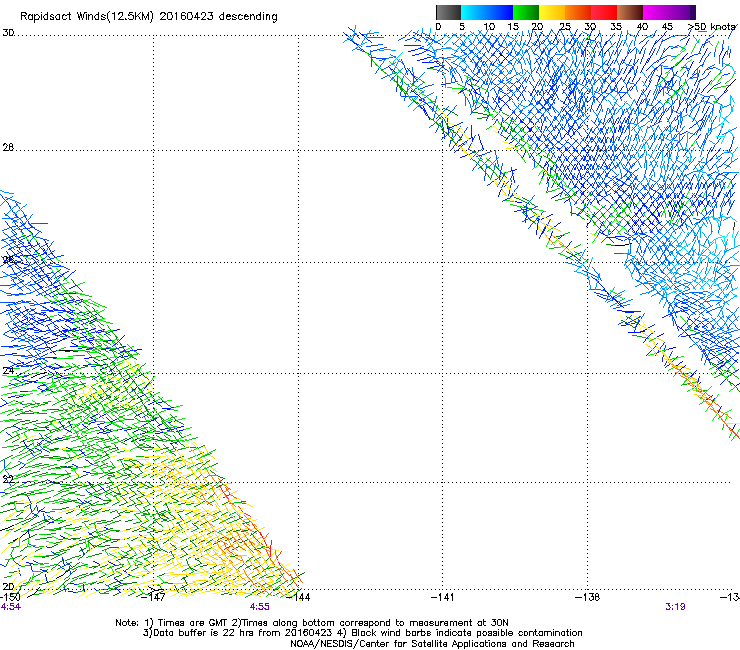The width and height of the screenshot is (740, 650).
Task: Click the '25' label under the color scale
Action: 565,27
